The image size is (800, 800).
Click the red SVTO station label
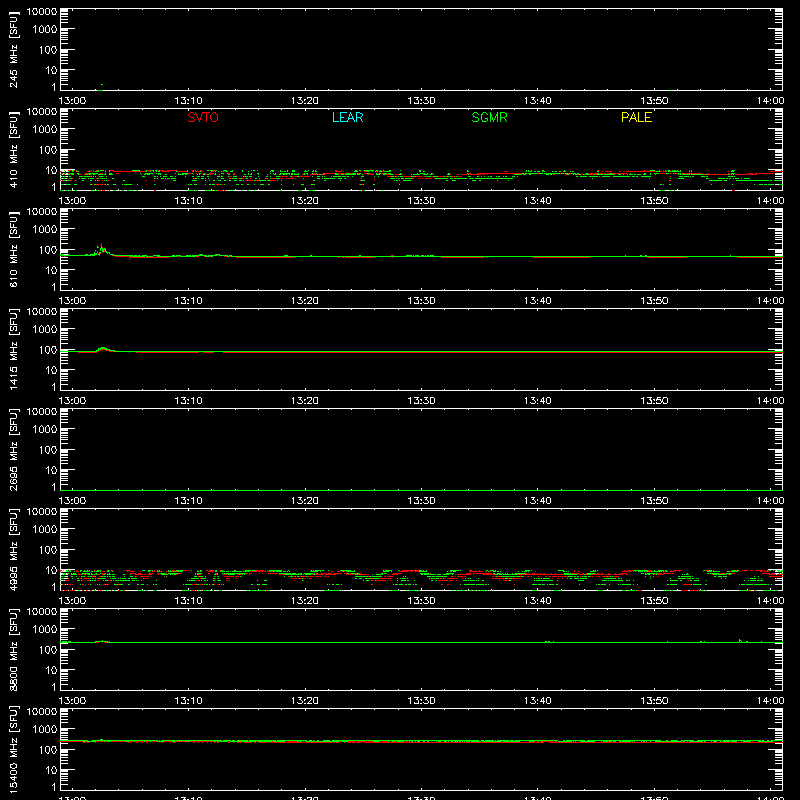tap(203, 117)
